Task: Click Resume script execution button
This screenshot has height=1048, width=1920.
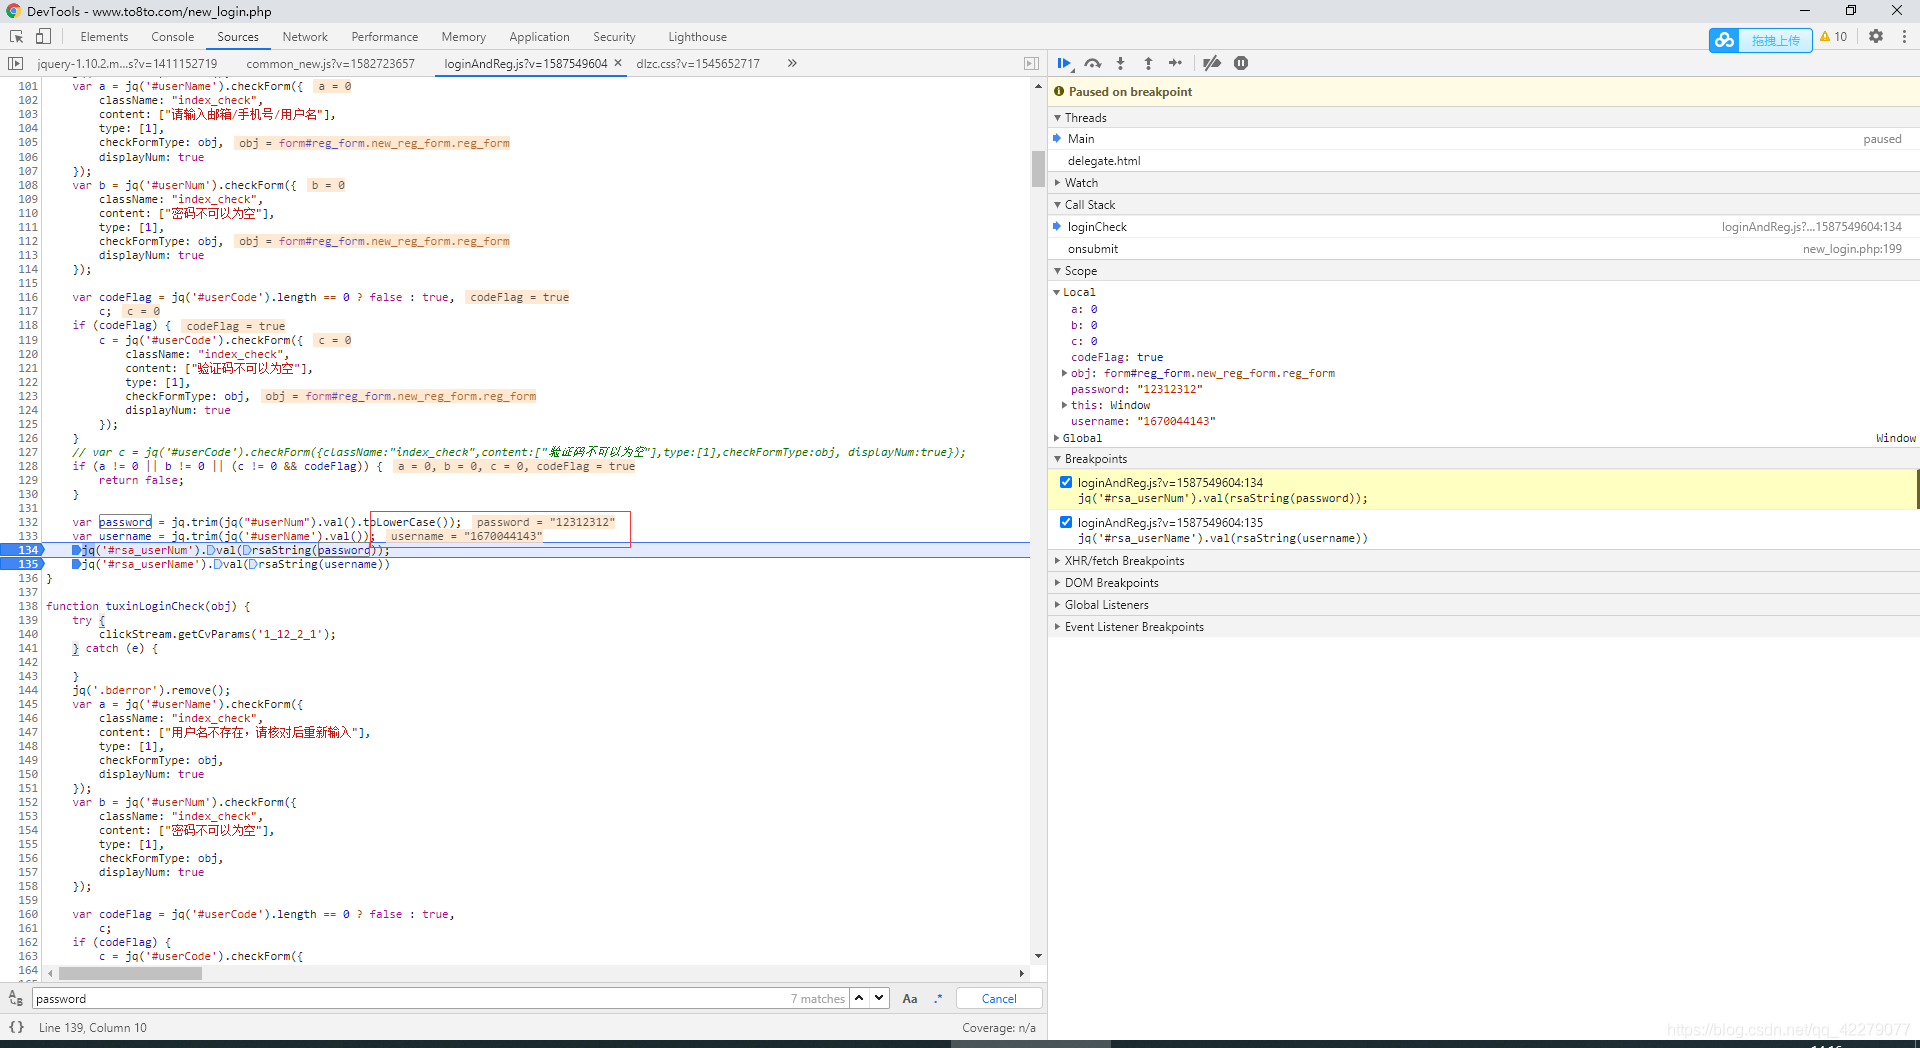Action: coord(1064,63)
